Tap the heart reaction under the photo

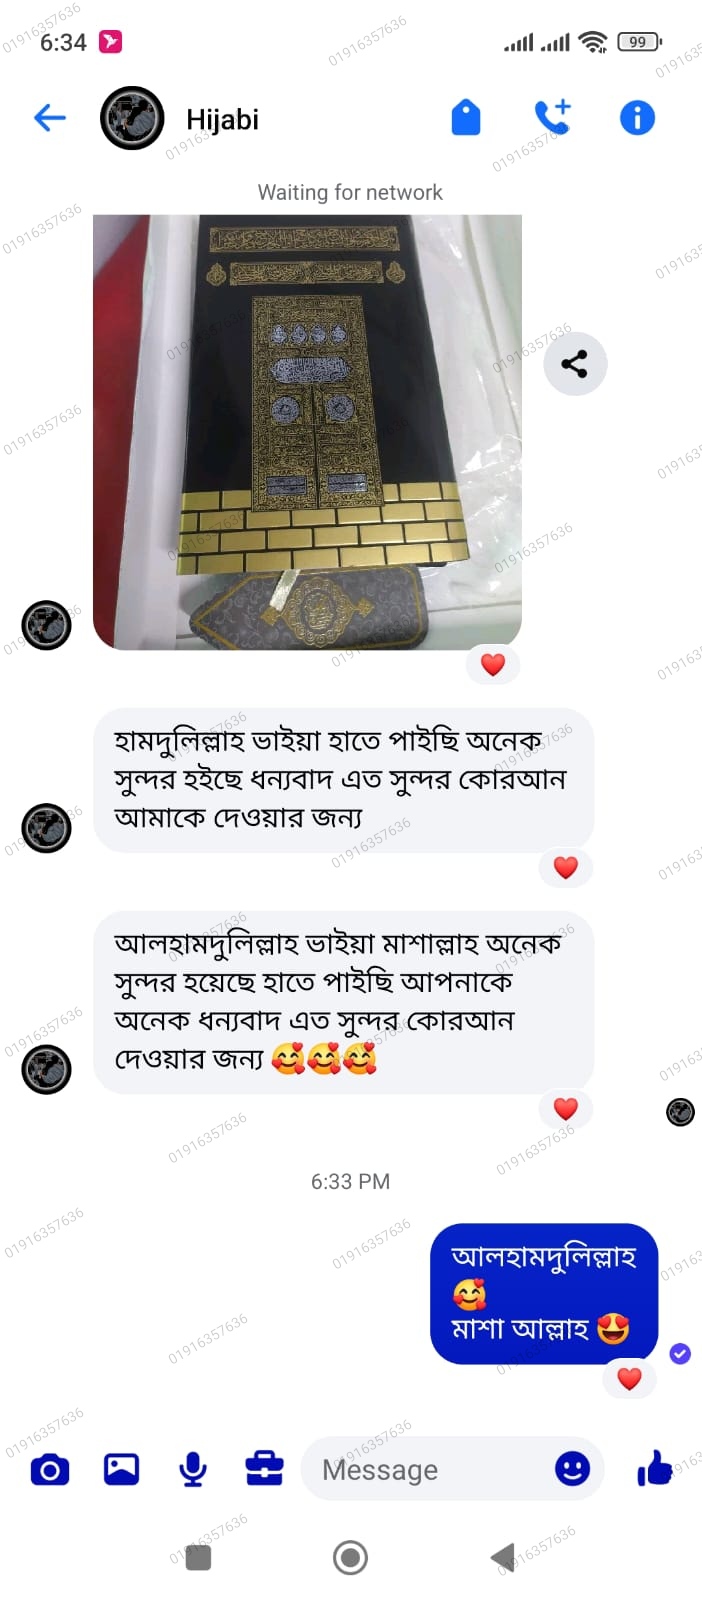tap(493, 665)
